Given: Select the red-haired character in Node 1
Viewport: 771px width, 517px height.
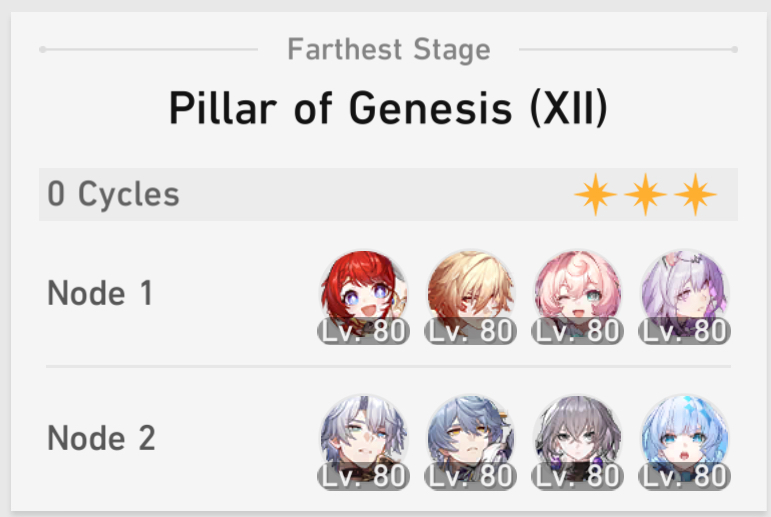Looking at the screenshot, I should [x=363, y=294].
